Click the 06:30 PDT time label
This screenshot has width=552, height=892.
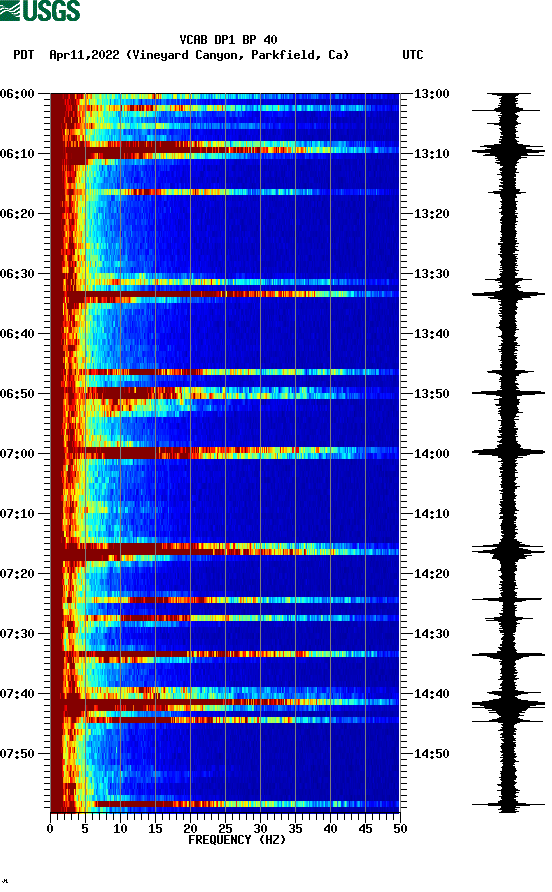pyautogui.click(x=17, y=274)
